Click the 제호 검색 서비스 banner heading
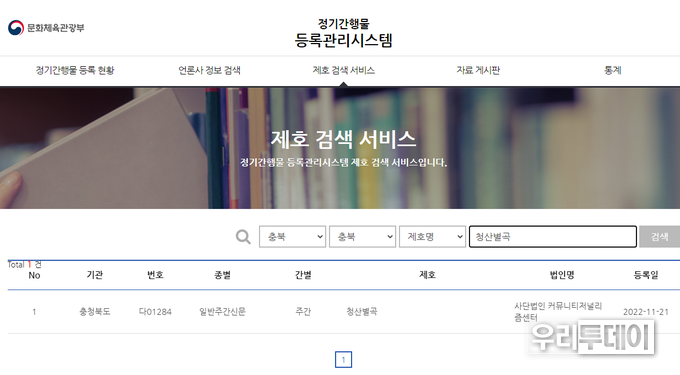The width and height of the screenshot is (680, 375). click(x=343, y=139)
